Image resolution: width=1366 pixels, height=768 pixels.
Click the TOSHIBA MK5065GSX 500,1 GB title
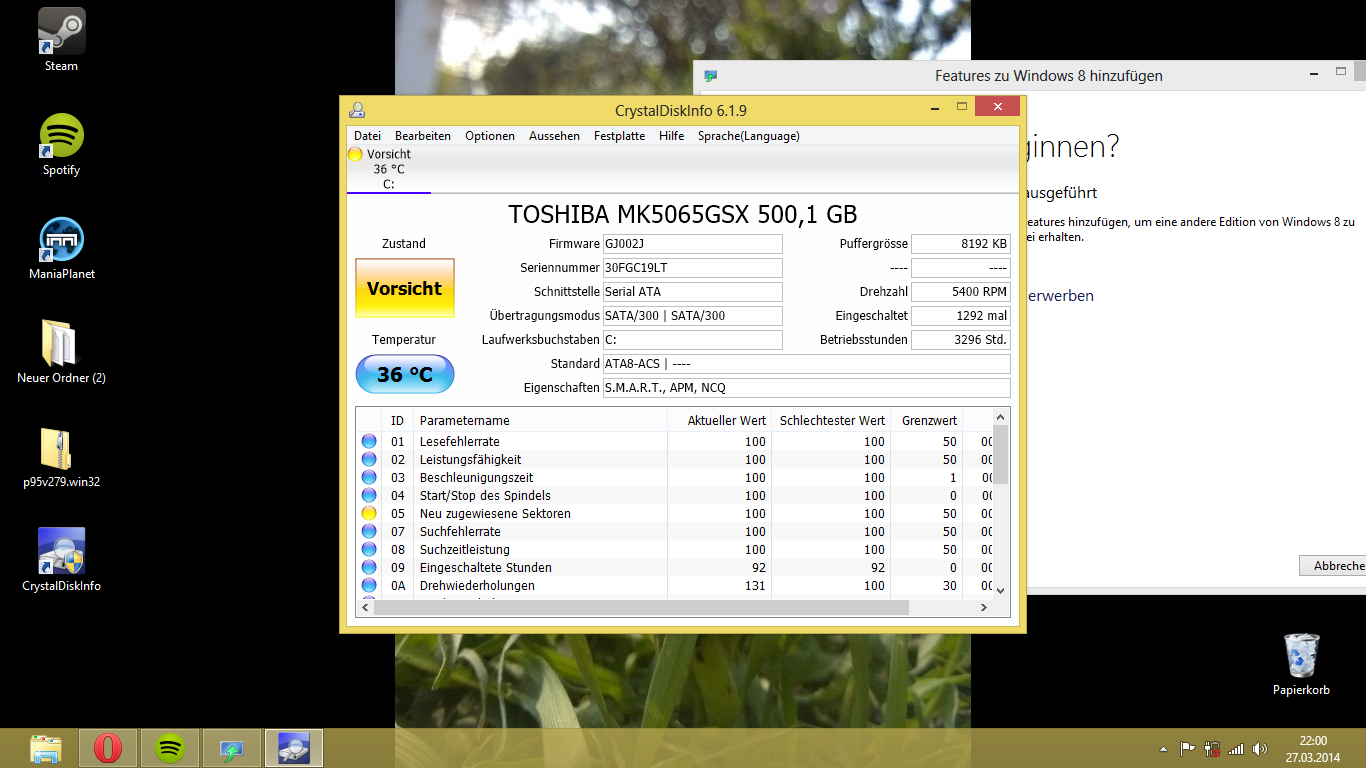(x=683, y=214)
